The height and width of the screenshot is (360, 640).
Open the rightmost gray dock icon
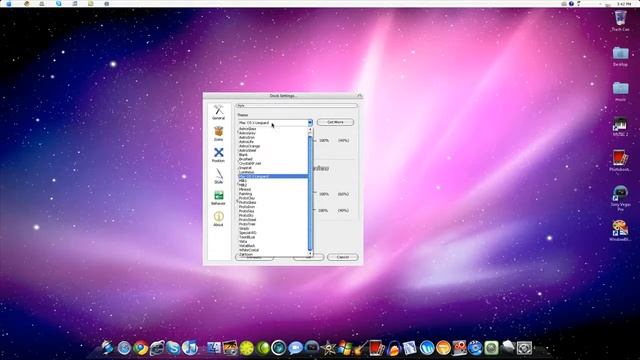pos(524,348)
